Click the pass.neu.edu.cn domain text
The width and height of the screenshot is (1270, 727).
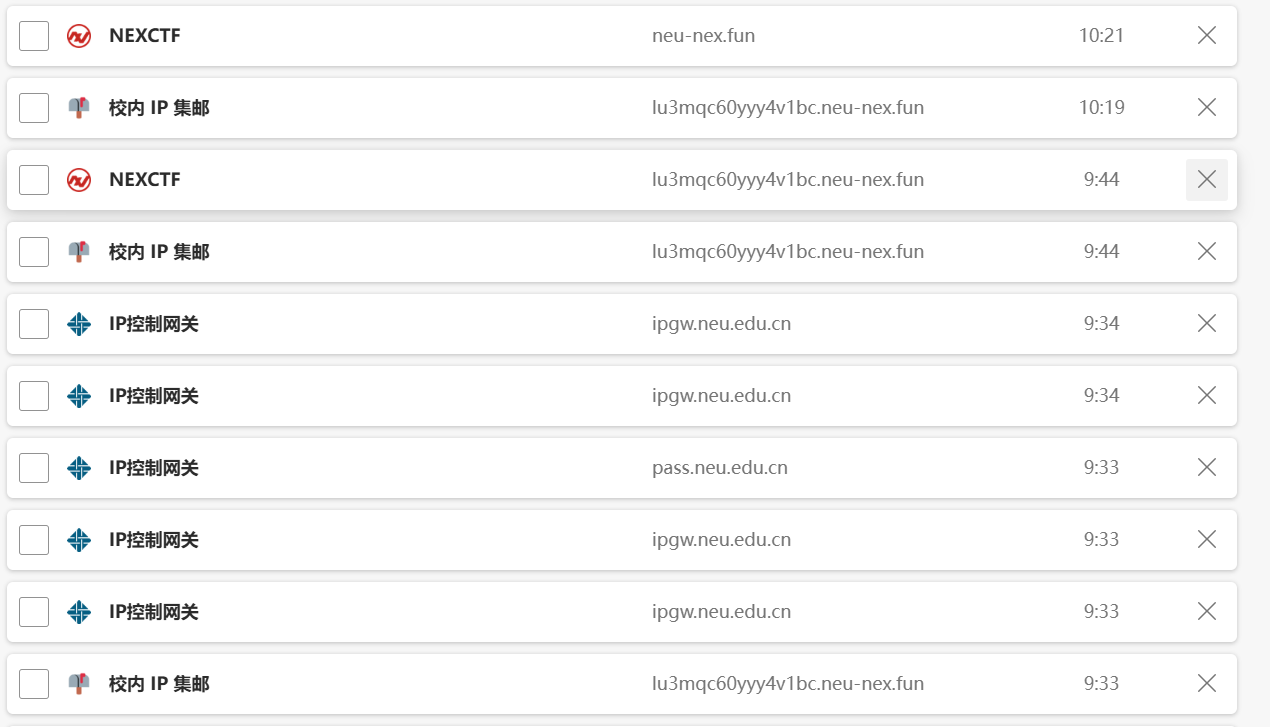[x=719, y=468]
